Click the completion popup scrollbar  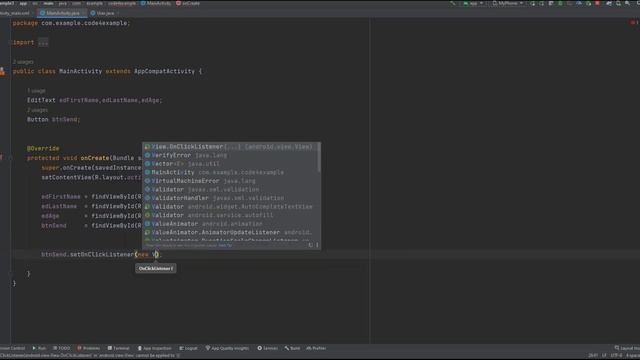(319, 158)
